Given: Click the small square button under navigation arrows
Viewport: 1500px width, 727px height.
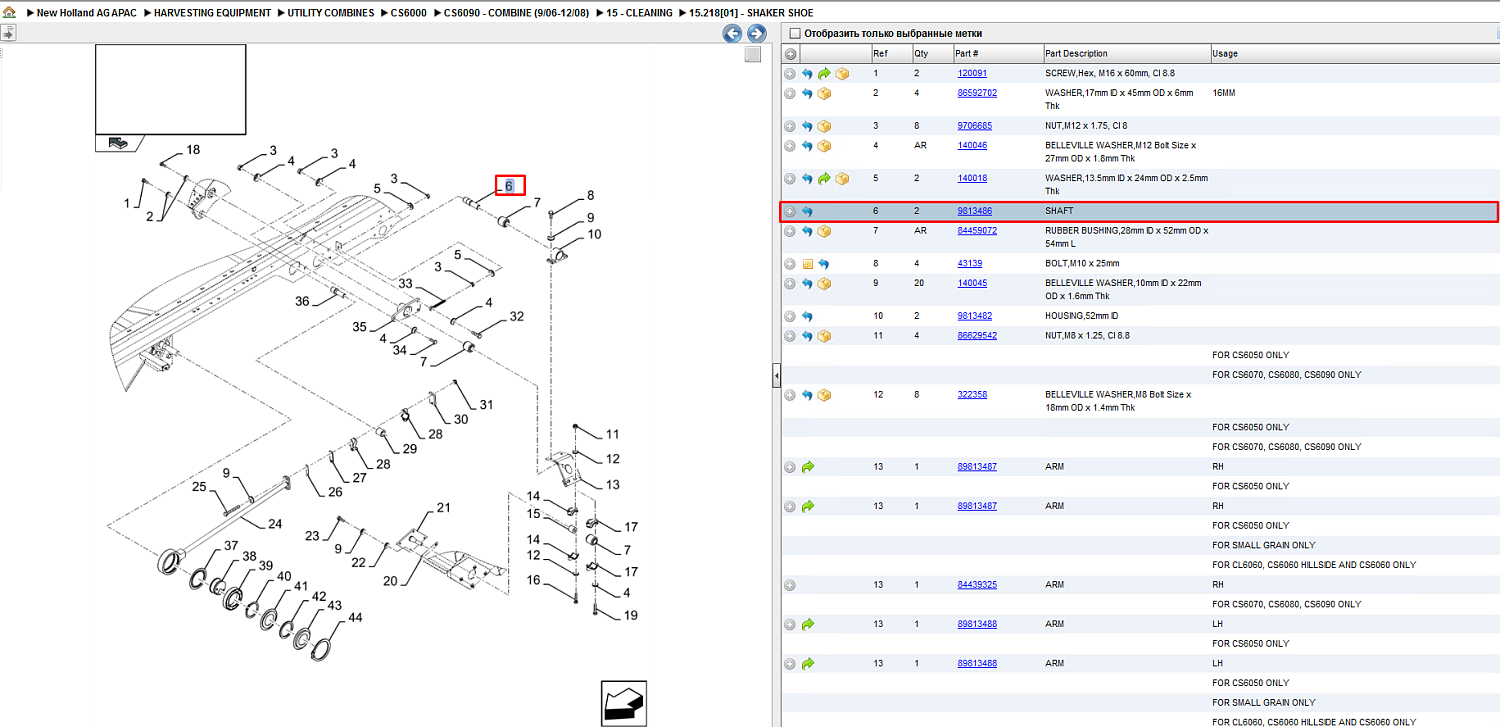Looking at the screenshot, I should tap(753, 55).
